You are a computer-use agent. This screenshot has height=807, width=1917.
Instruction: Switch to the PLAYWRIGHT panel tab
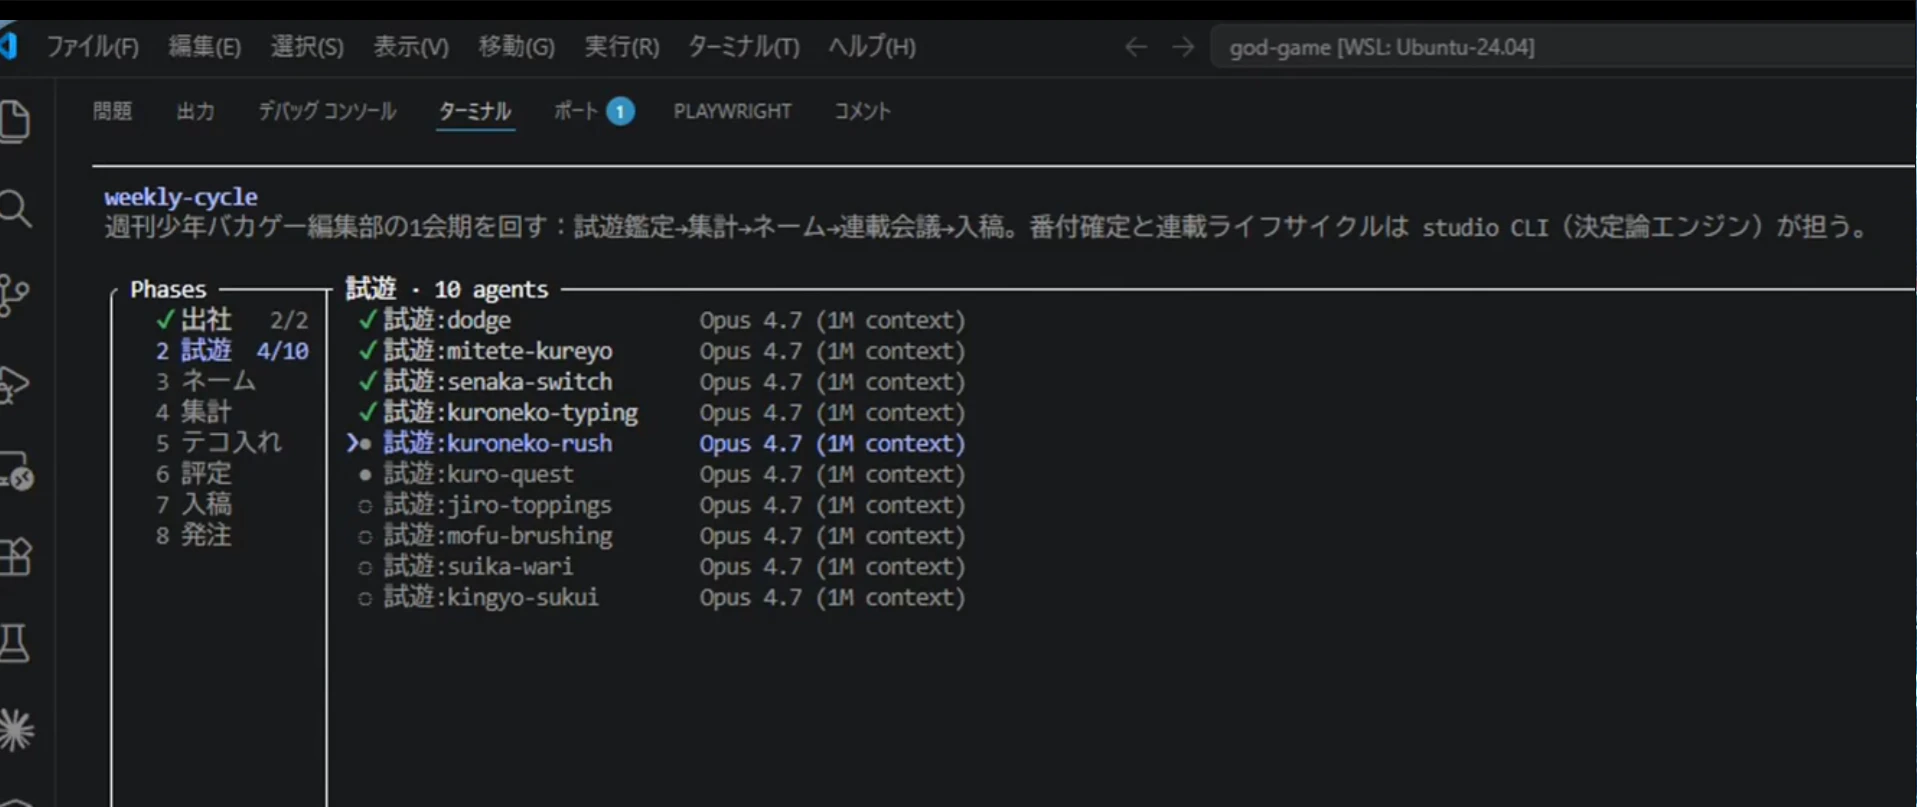click(732, 111)
